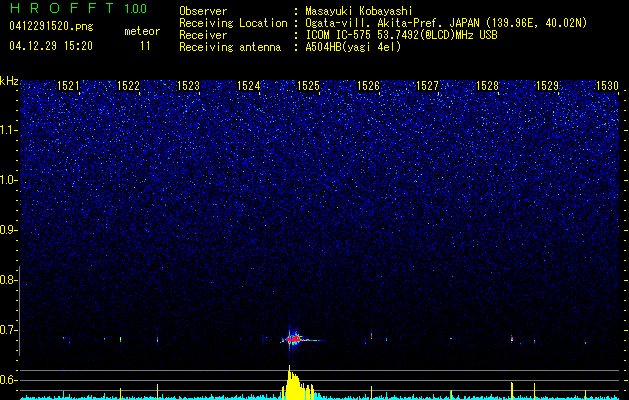
Task: Click the 1521 time marker
Action: coord(68,85)
